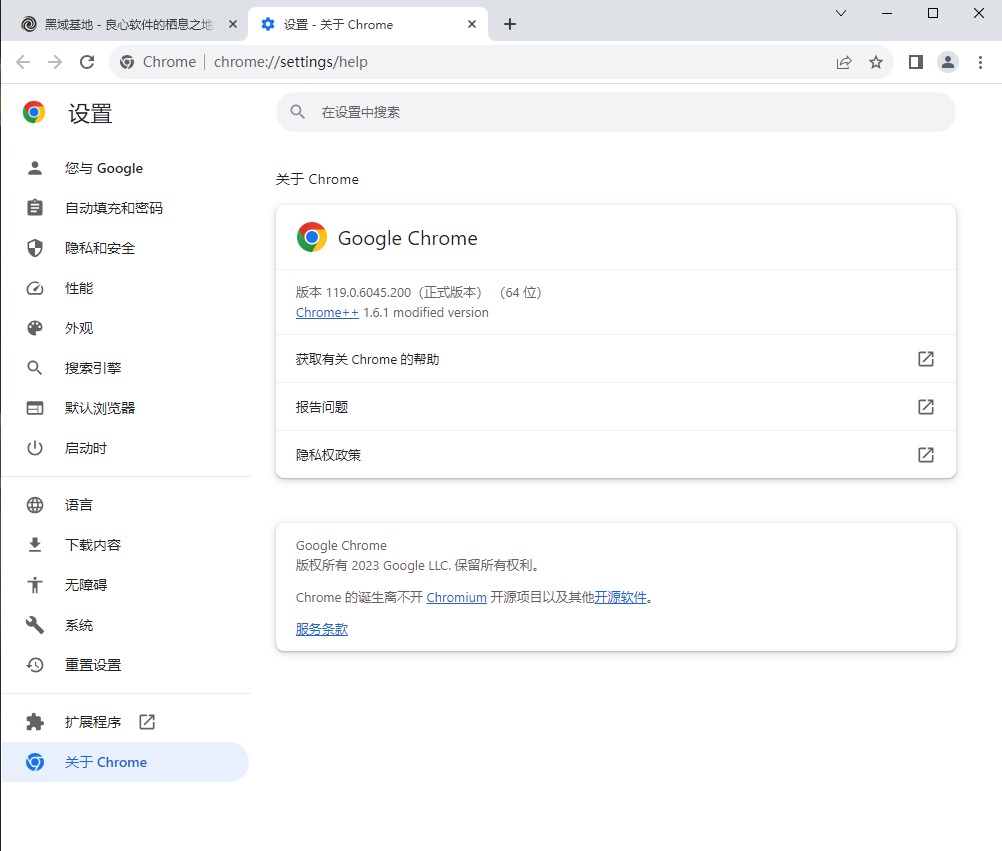Open 重置设置 section

pos(125,665)
